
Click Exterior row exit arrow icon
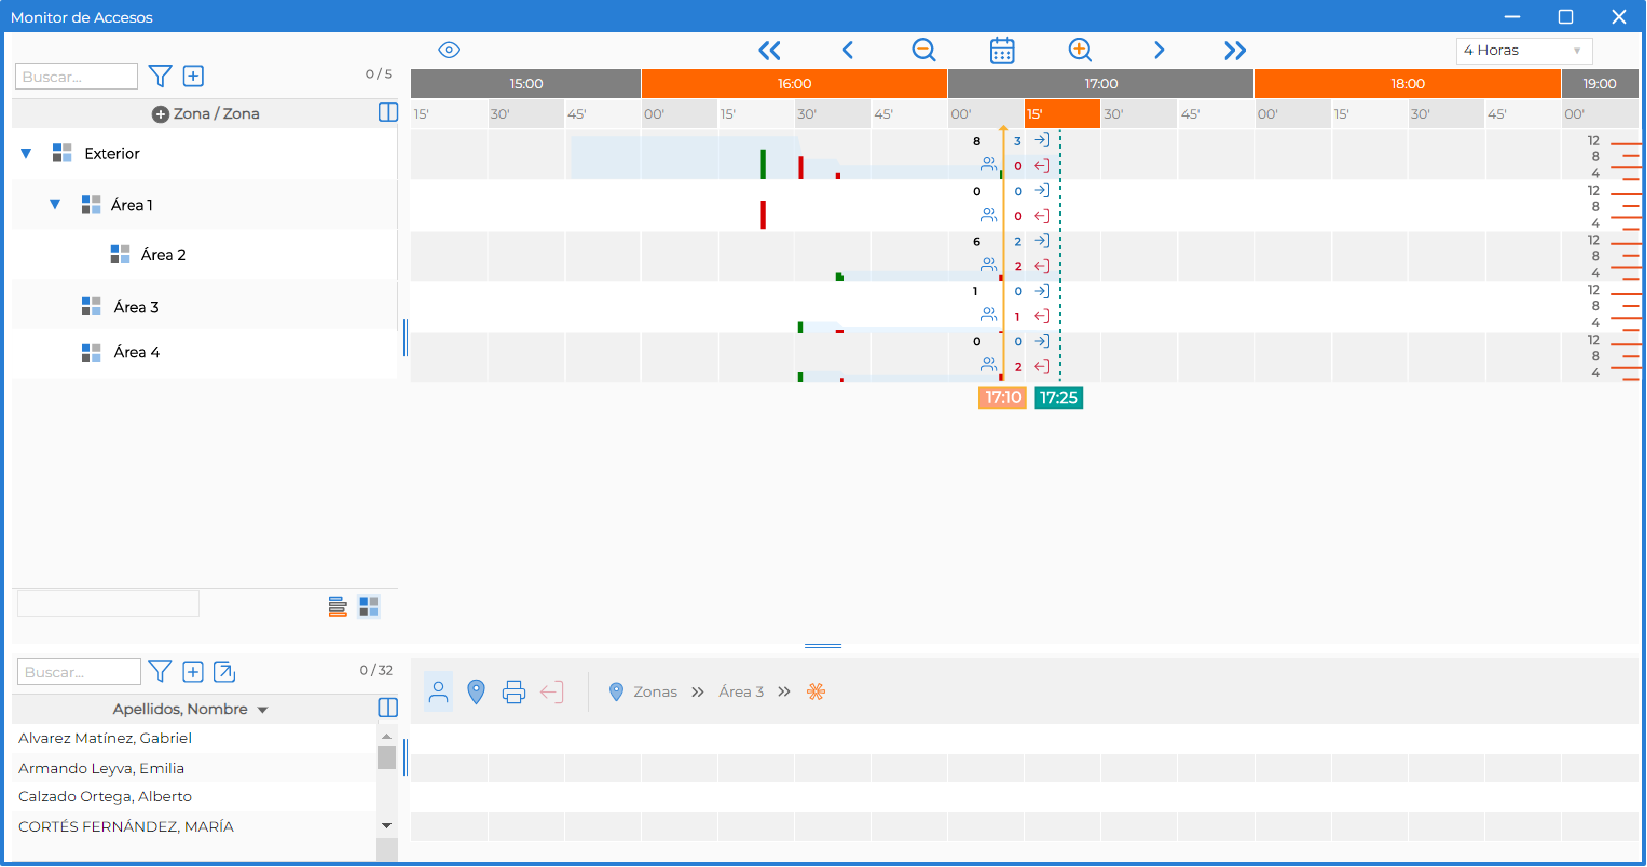[1041, 166]
